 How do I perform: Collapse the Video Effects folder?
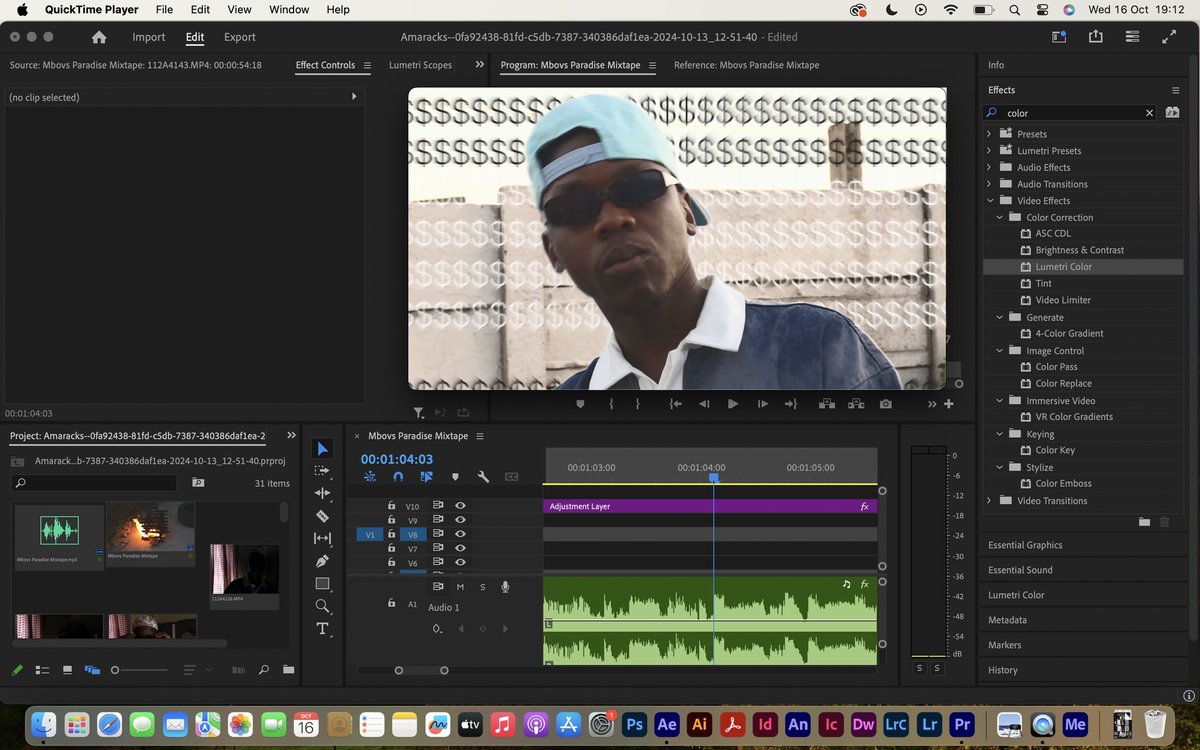point(989,200)
